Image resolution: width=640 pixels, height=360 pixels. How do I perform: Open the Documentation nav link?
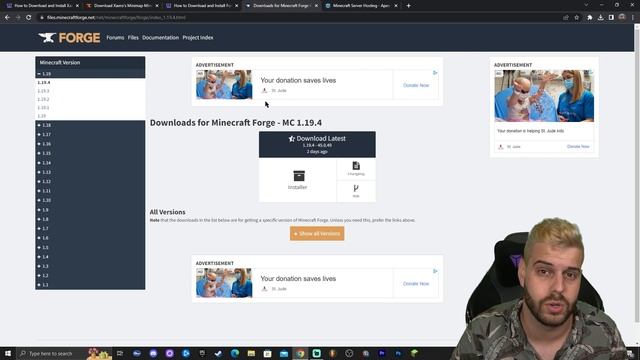point(160,38)
